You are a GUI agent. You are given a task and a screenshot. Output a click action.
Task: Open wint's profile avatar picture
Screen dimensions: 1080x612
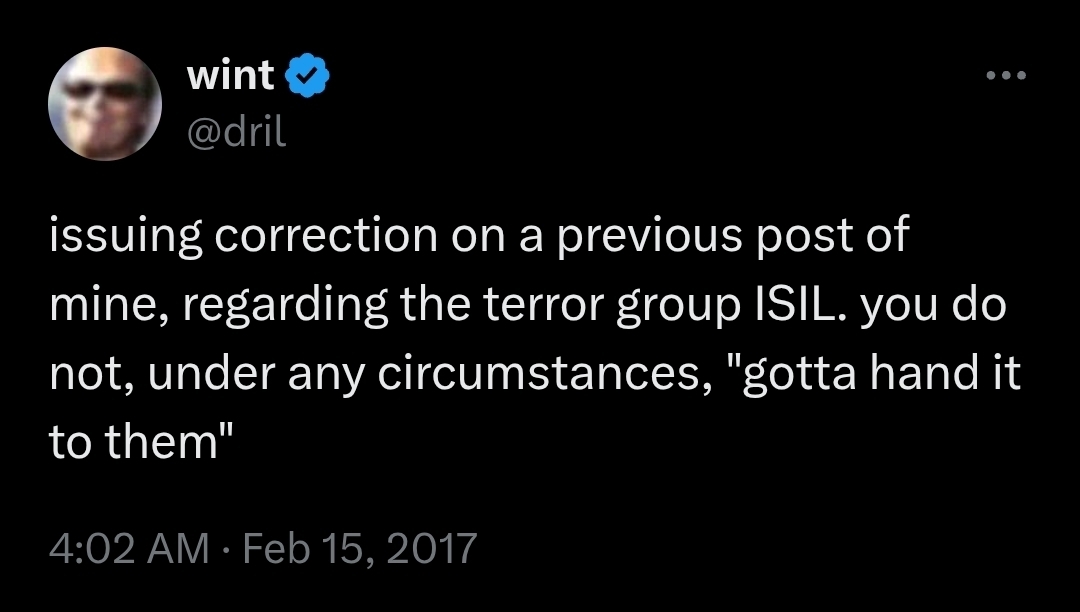click(x=105, y=104)
